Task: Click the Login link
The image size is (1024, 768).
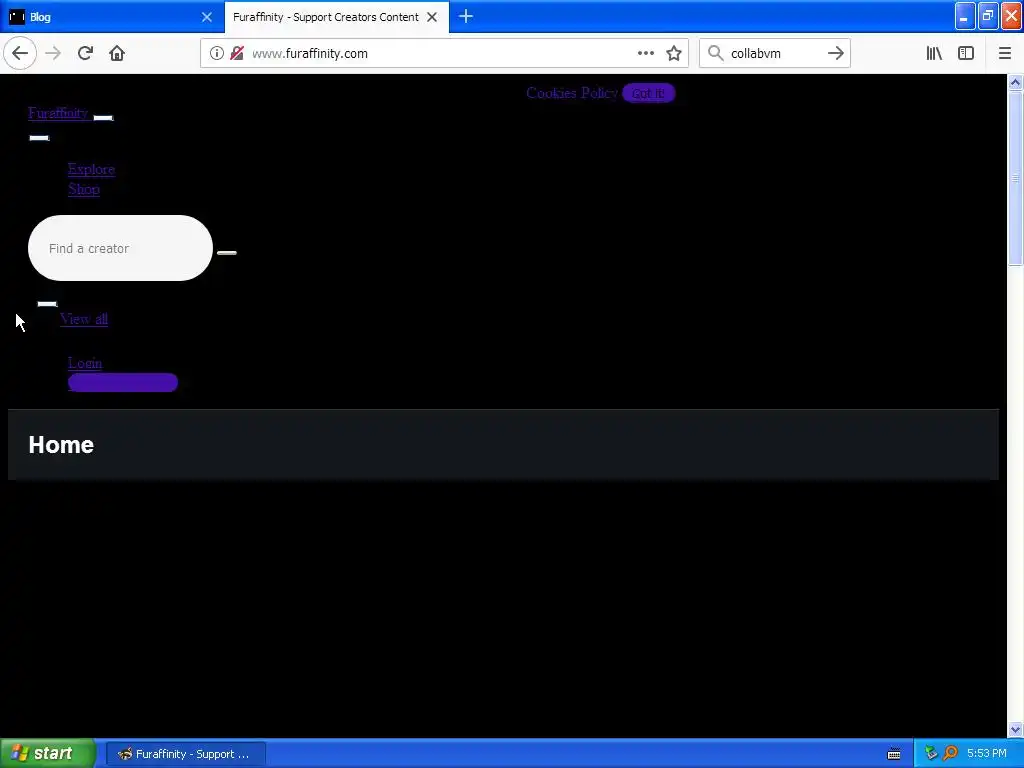Action: point(85,362)
